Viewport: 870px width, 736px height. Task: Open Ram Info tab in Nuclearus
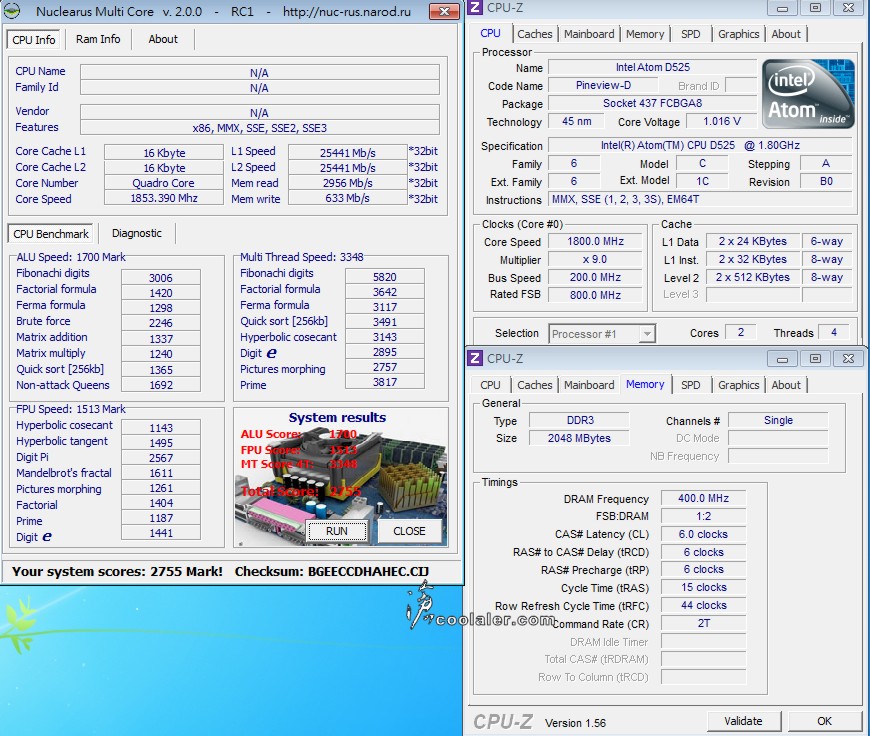click(98, 39)
